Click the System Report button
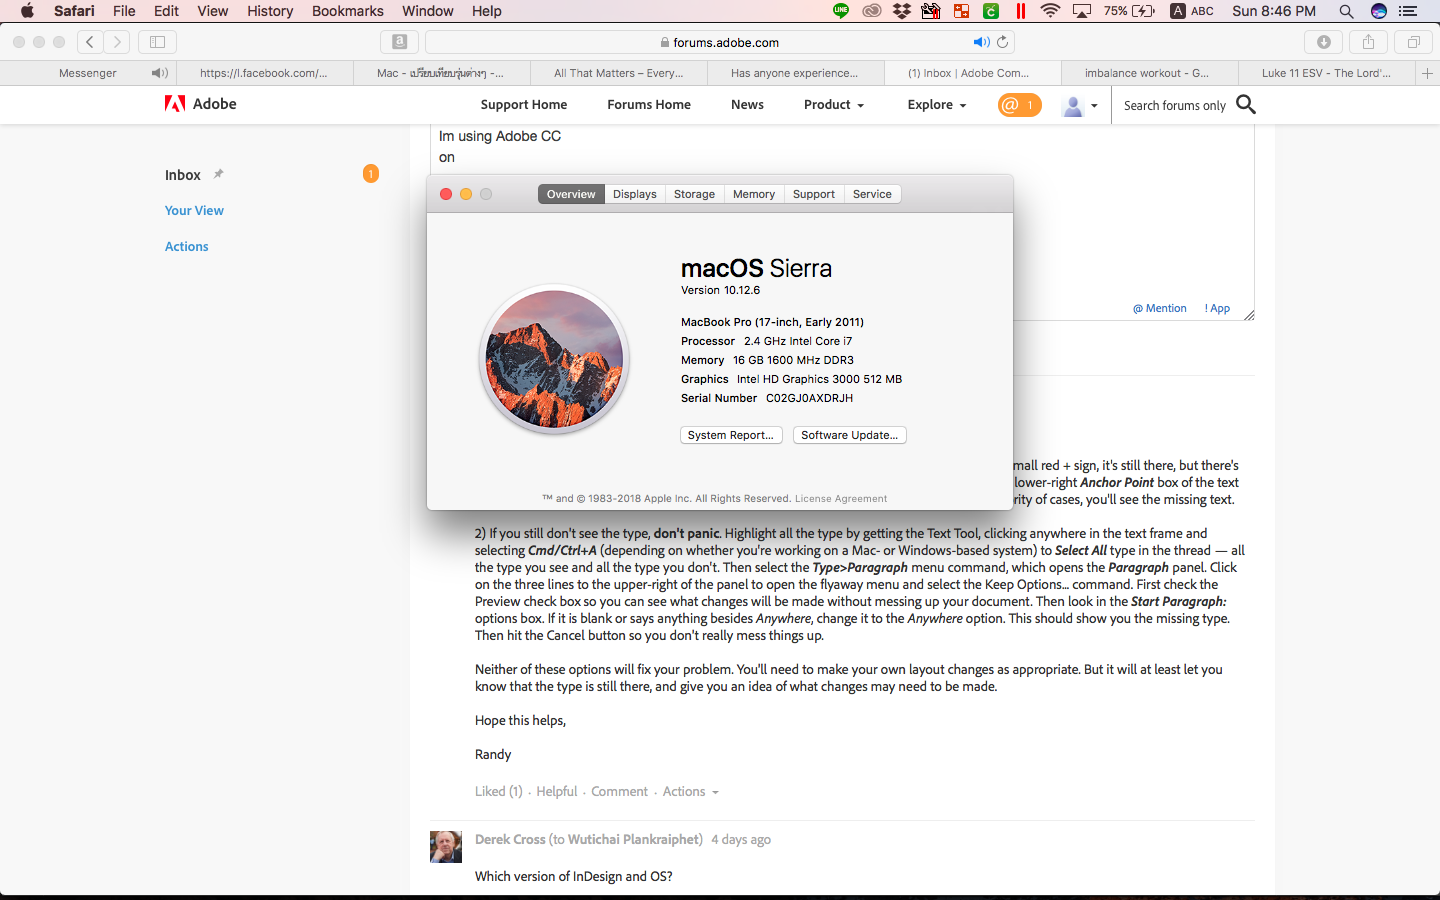 pyautogui.click(x=731, y=435)
